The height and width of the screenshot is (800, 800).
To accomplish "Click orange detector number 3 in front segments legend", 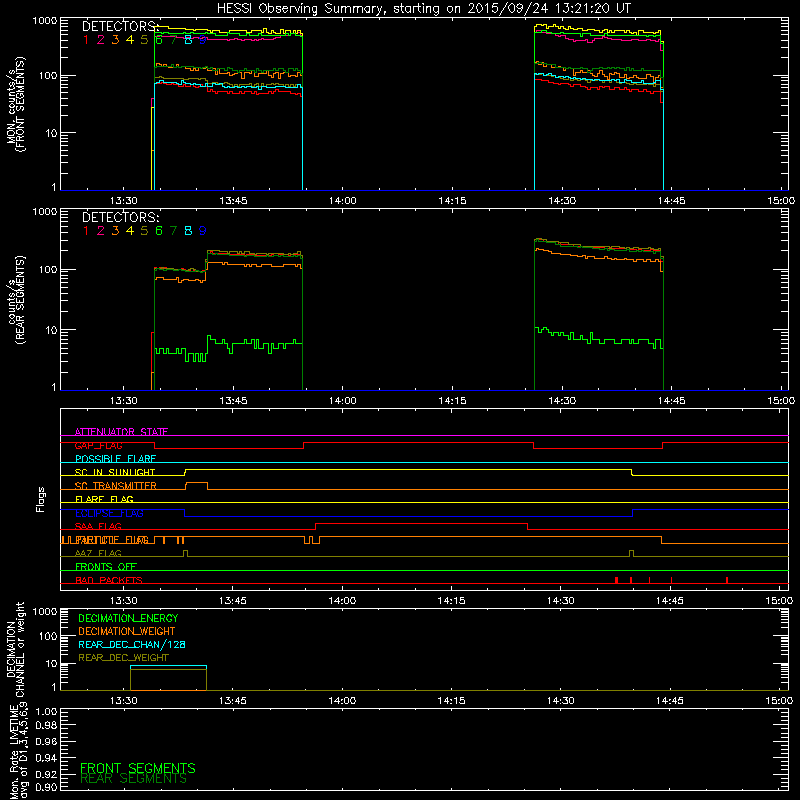I will point(115,40).
